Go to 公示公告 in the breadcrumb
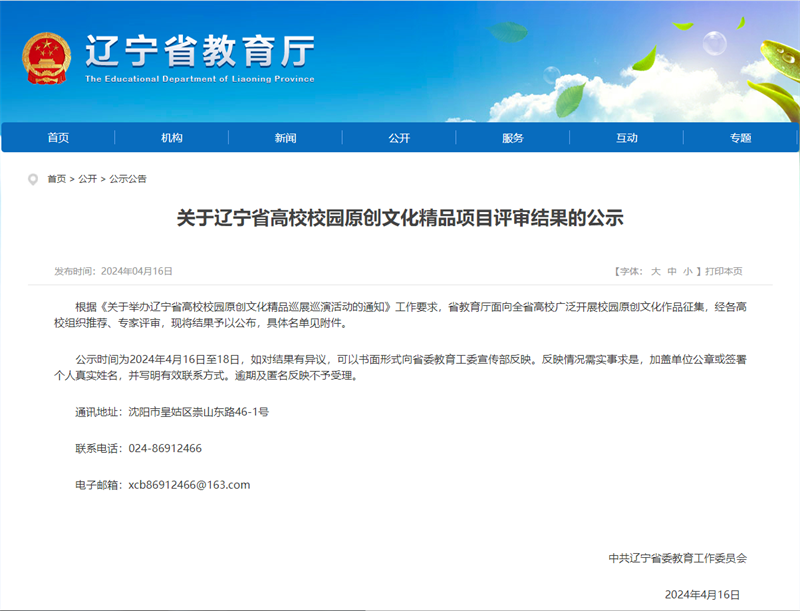Image resolution: width=800 pixels, height=611 pixels. pyautogui.click(x=128, y=179)
